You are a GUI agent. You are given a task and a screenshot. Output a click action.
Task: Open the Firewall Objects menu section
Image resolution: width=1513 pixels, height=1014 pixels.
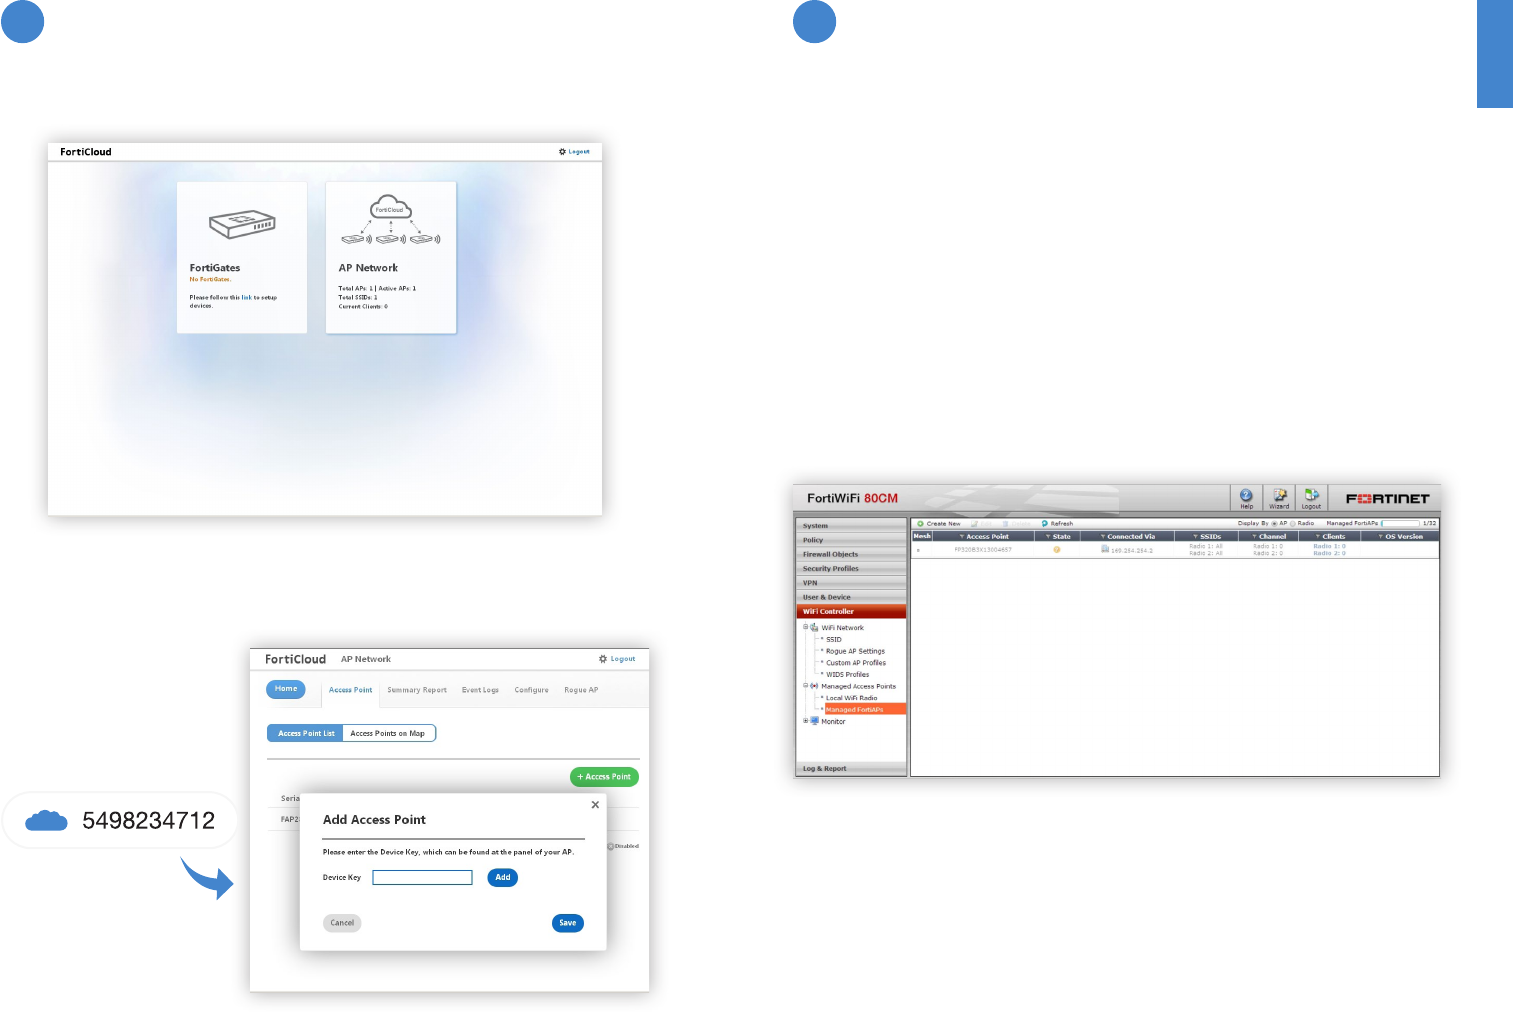[852, 554]
